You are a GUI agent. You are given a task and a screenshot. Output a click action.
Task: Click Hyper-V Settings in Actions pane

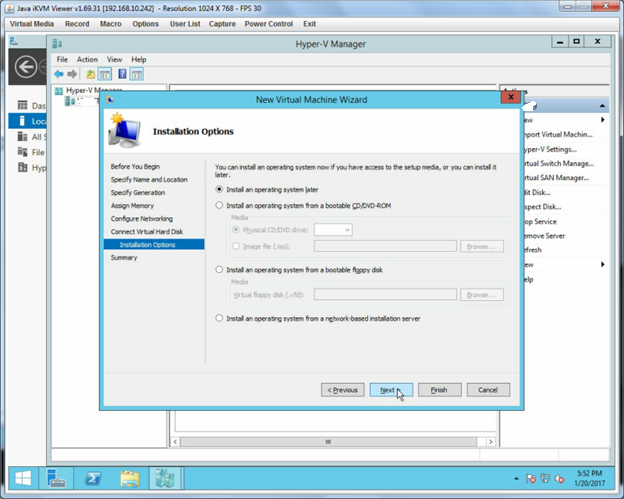550,149
